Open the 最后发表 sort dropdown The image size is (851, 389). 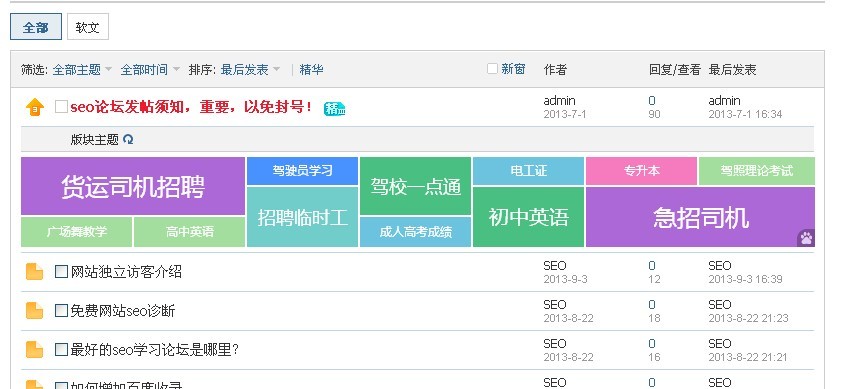tap(250, 69)
